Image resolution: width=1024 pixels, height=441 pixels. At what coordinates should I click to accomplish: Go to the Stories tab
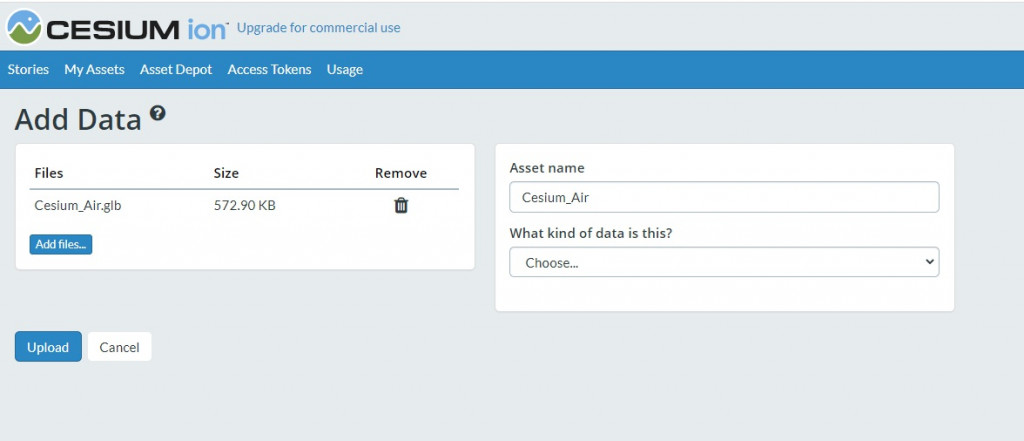pos(28,70)
